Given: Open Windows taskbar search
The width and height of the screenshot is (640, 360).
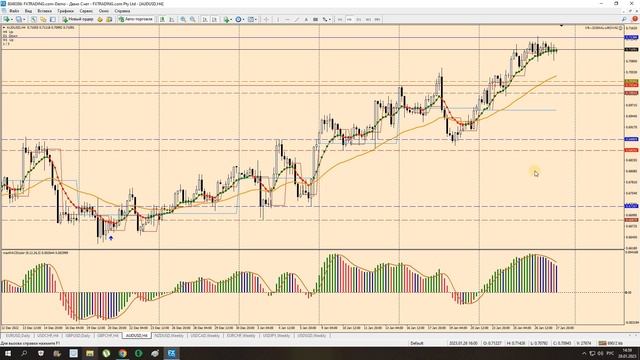Looking at the screenshot, I should tap(24, 353).
